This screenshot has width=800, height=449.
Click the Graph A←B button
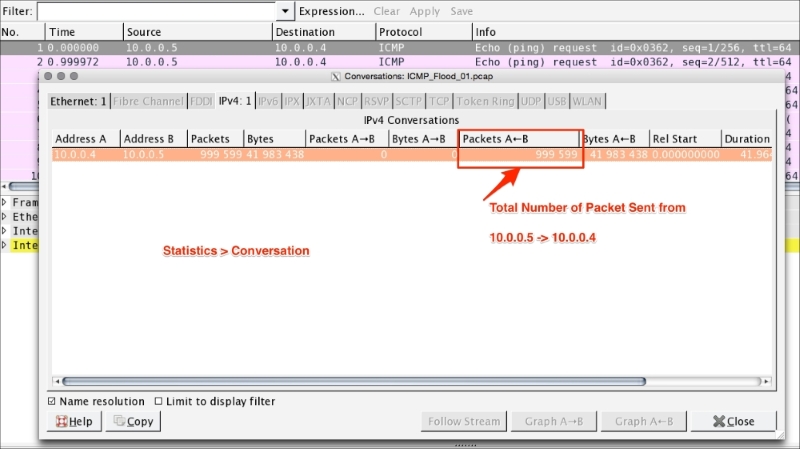pos(644,421)
